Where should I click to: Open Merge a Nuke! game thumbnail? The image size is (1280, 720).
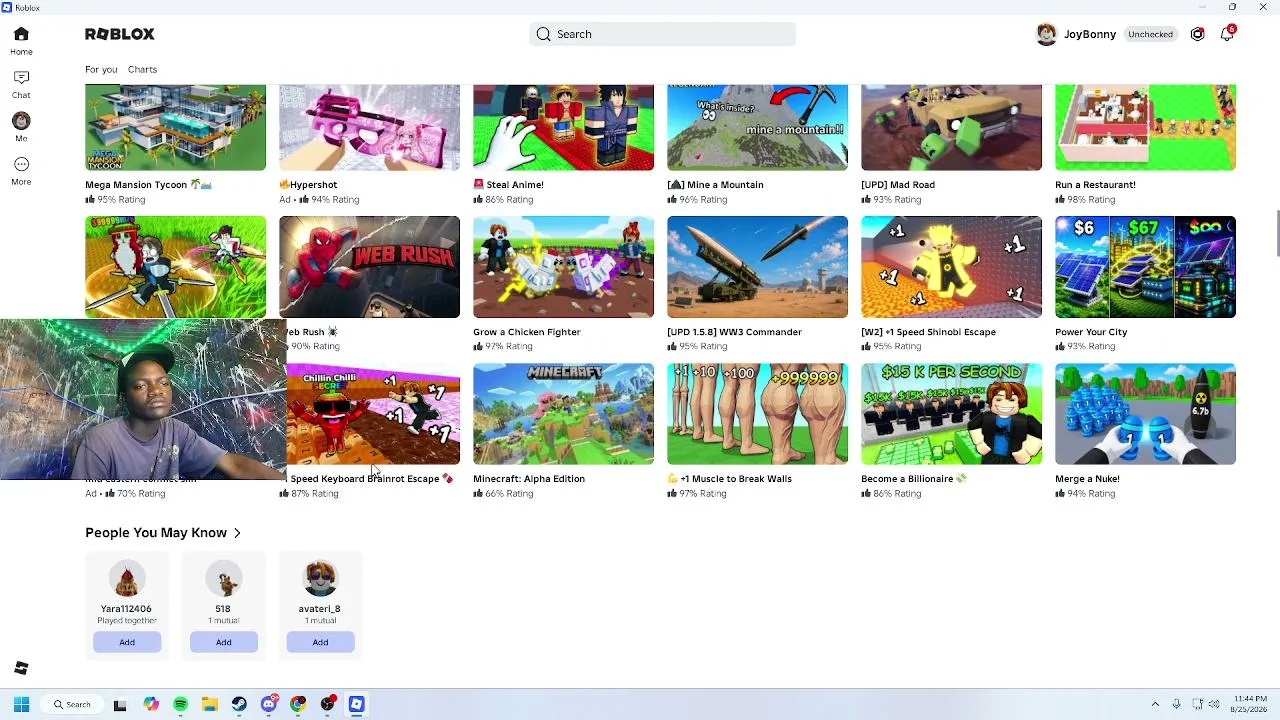click(1146, 414)
